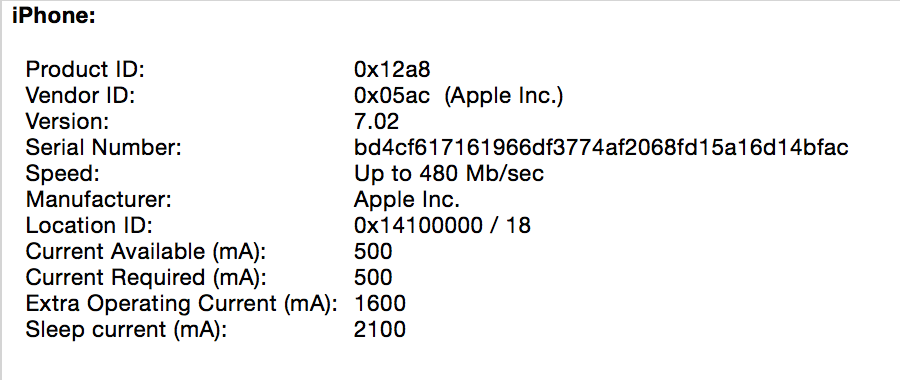Select the long serial number string

pyautogui.click(x=601, y=148)
